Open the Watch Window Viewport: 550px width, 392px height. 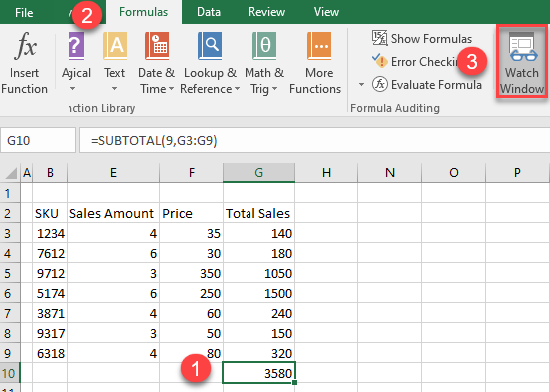coord(522,62)
